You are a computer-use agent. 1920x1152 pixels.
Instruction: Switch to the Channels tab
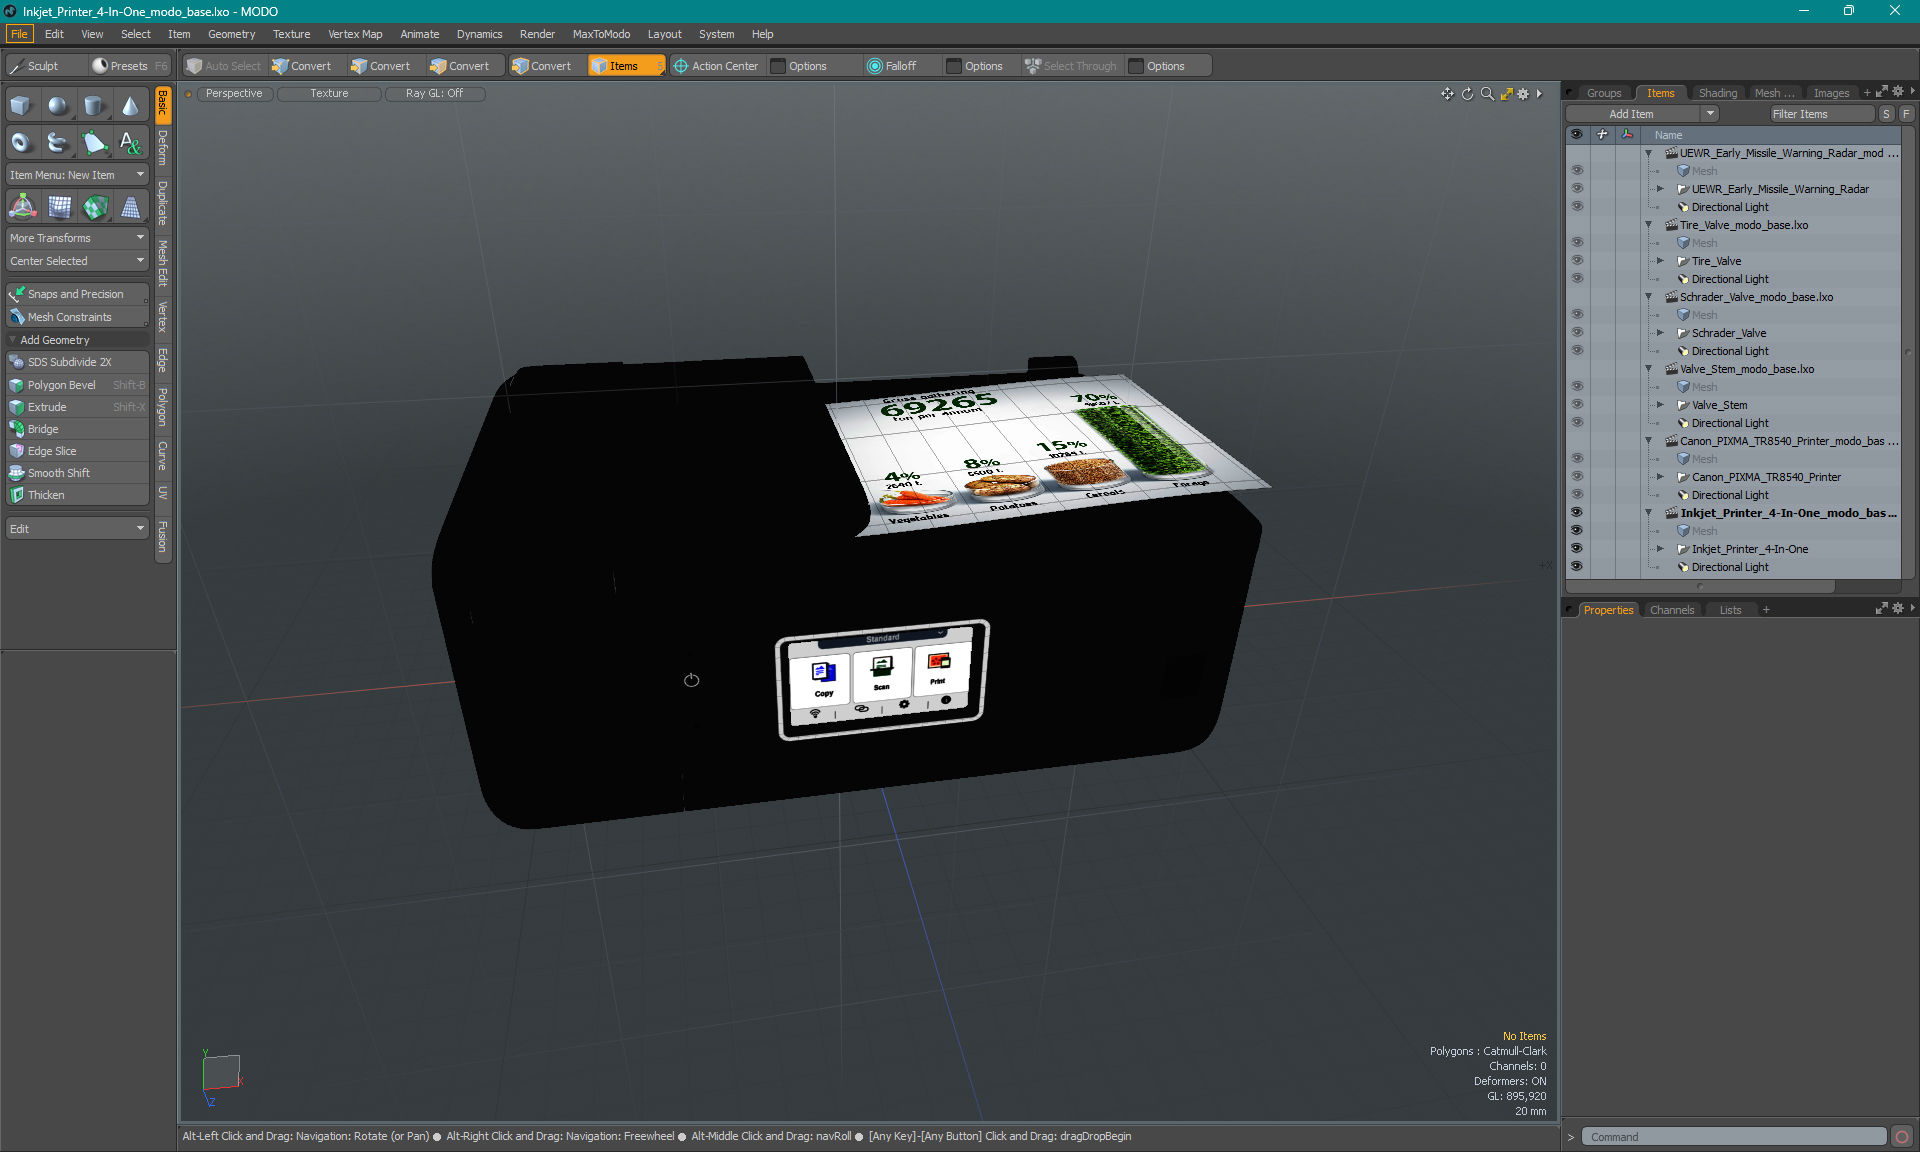click(1671, 610)
